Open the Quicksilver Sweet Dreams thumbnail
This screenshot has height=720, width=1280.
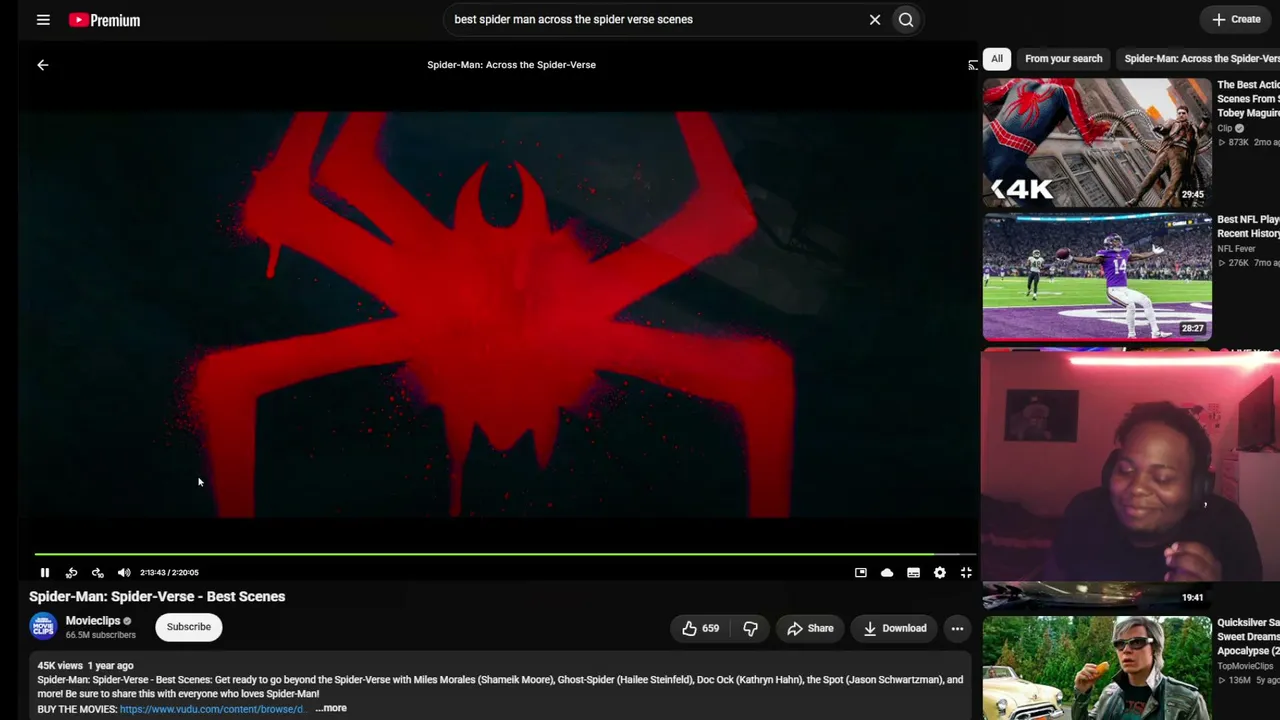1097,668
